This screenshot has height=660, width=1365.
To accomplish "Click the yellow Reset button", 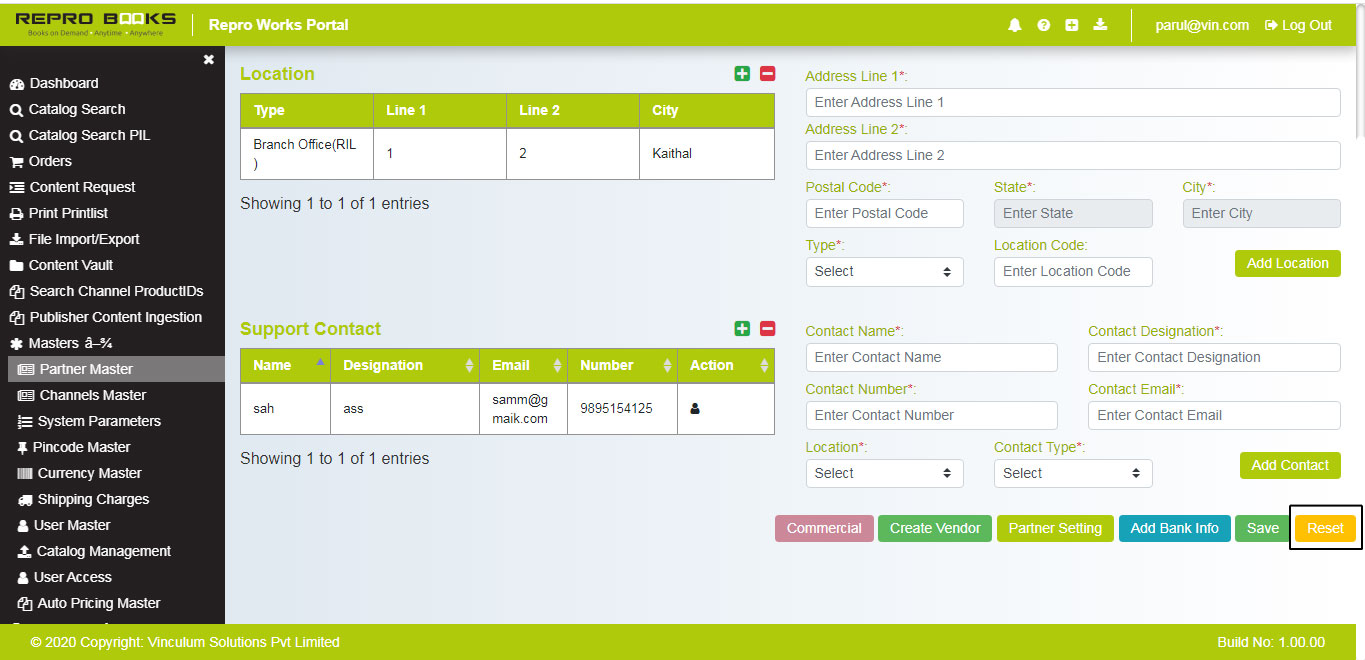I will click(1325, 529).
